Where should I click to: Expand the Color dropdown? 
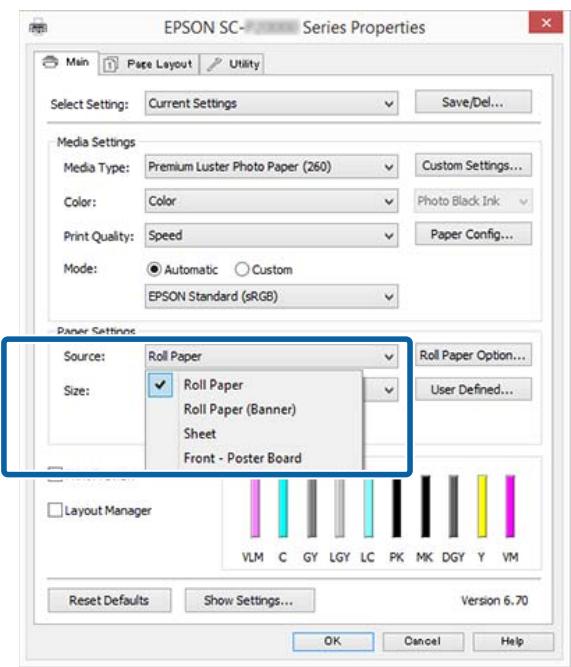coord(271,201)
